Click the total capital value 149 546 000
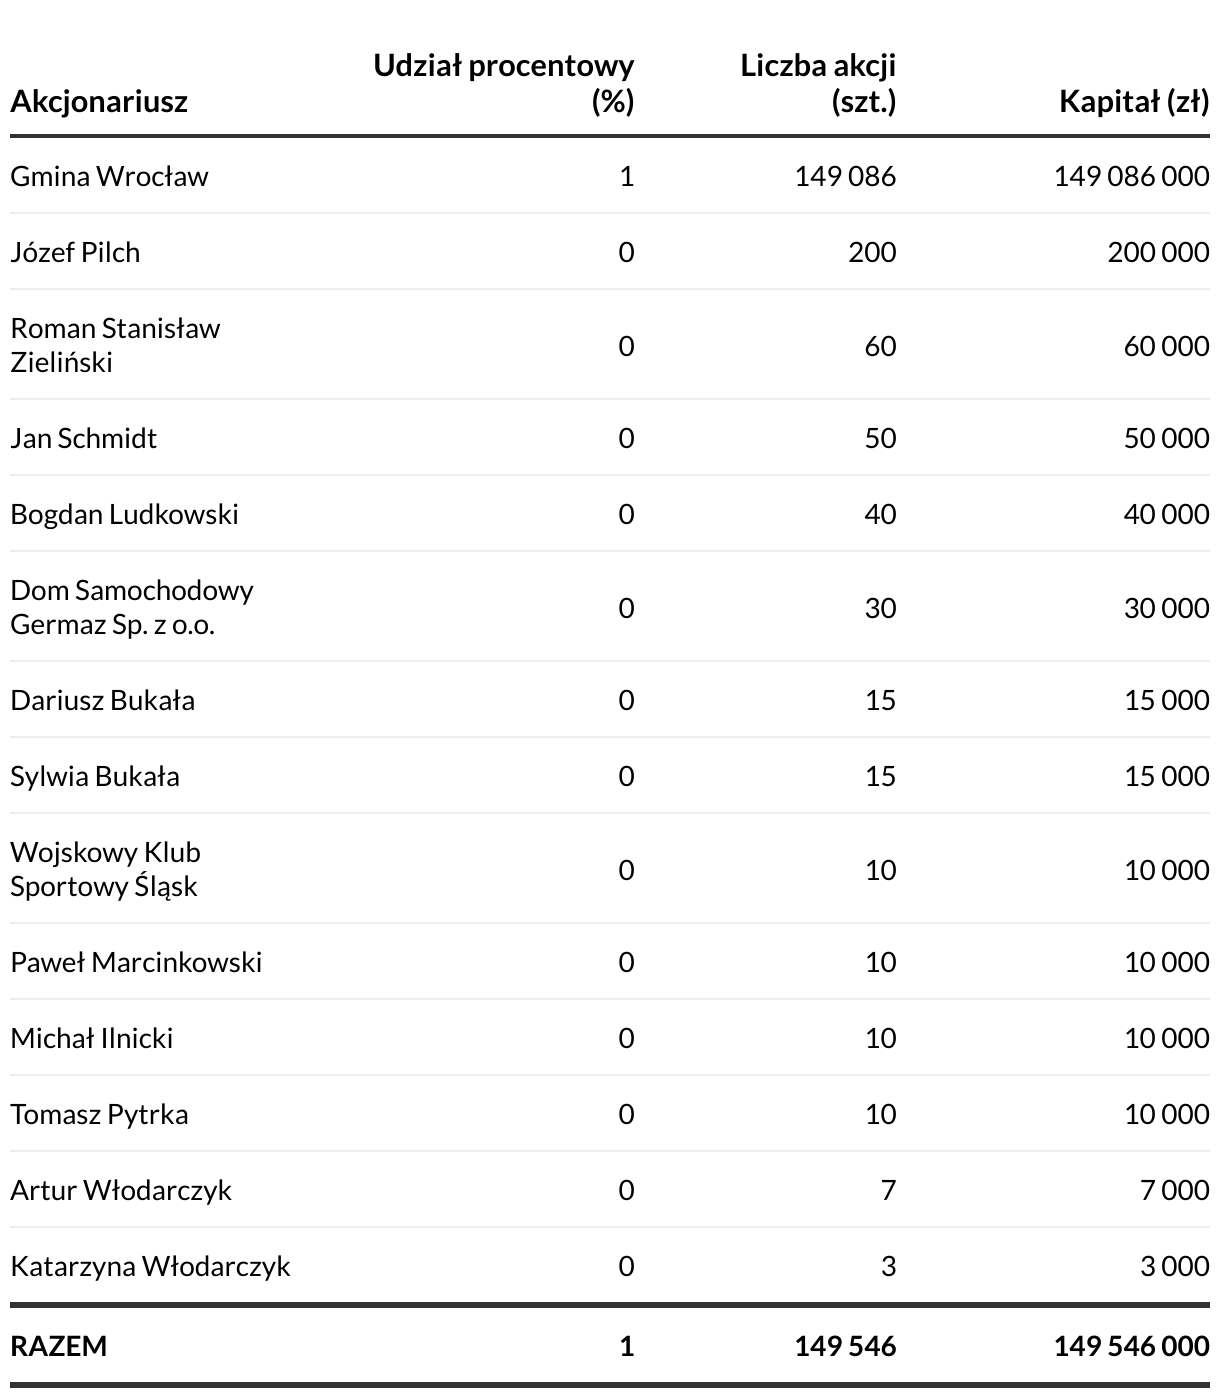The height and width of the screenshot is (1398, 1220). point(1131,1347)
